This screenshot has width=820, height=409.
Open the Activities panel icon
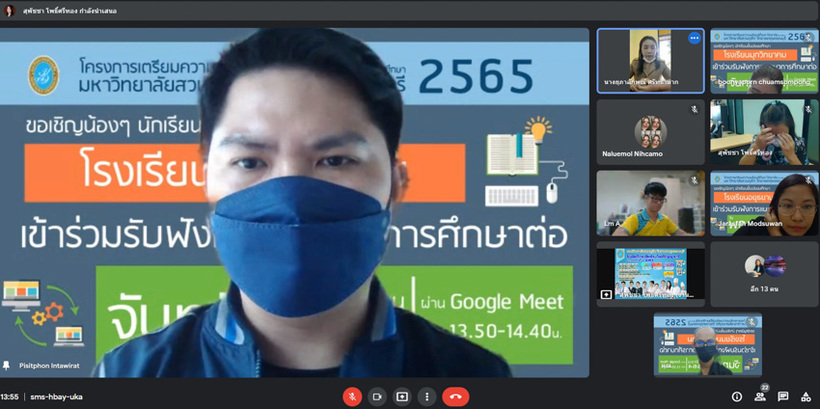point(806,397)
